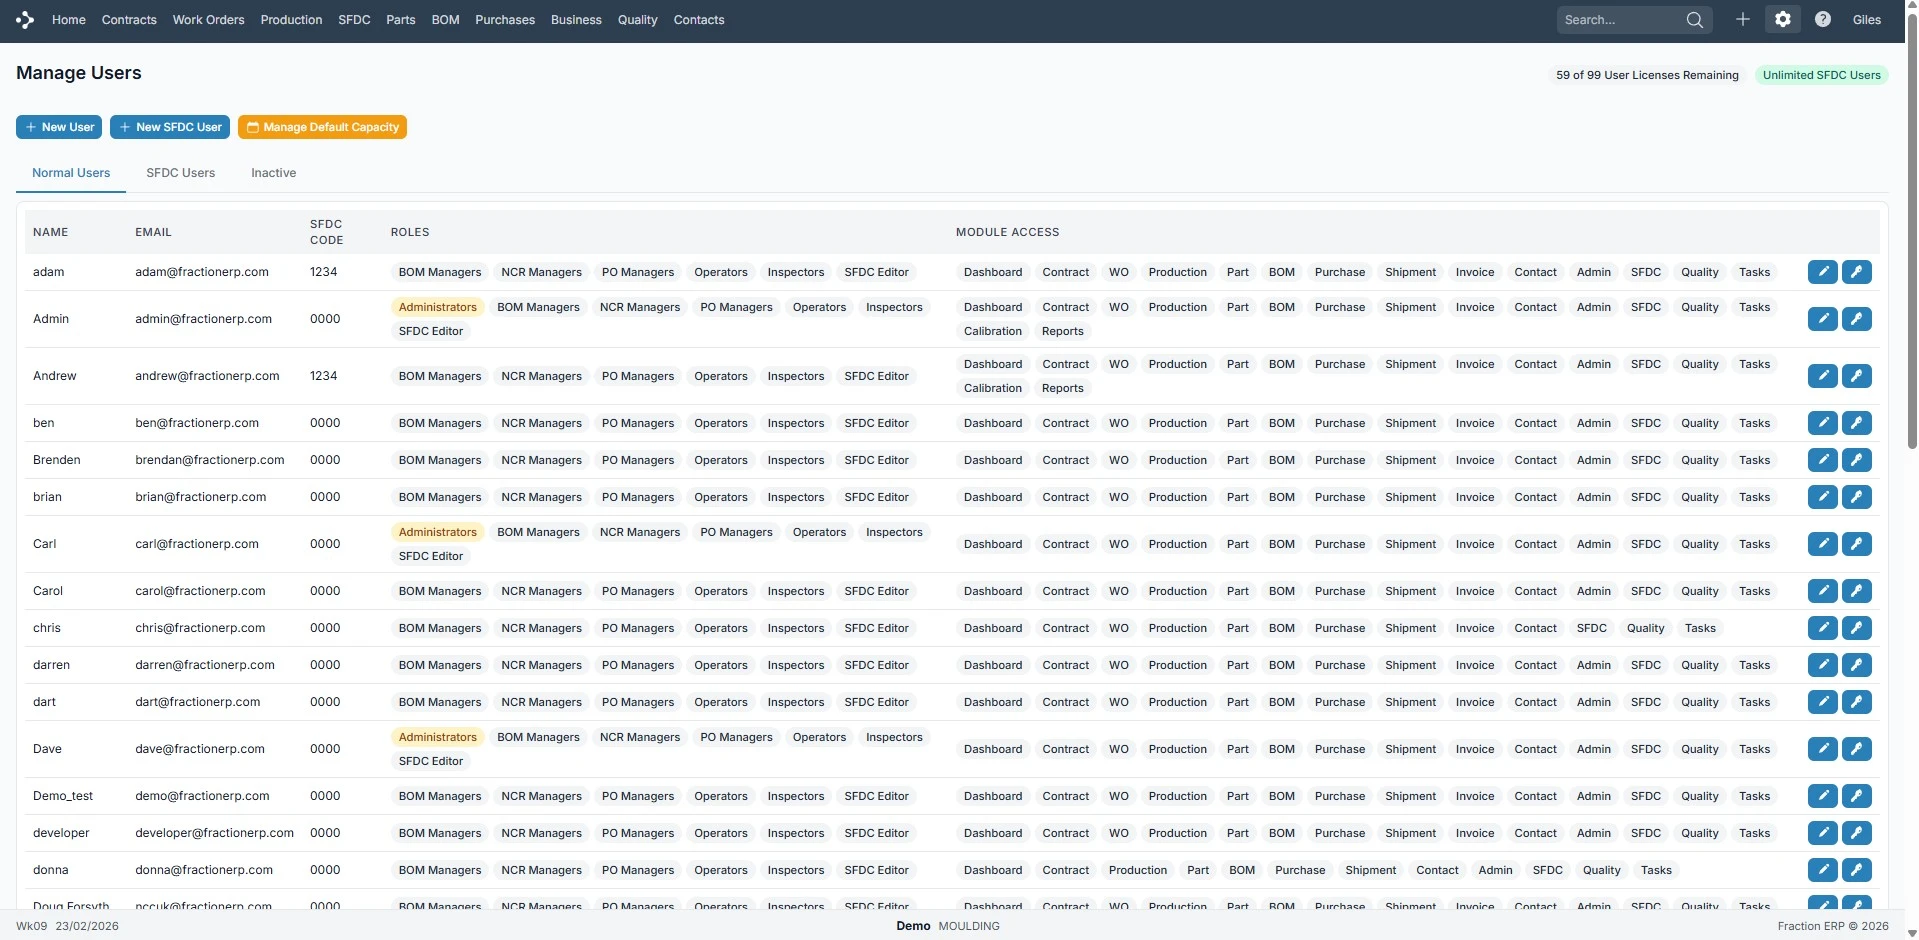Open the Giles user account menu
The image size is (1919, 940).
(x=1868, y=19)
